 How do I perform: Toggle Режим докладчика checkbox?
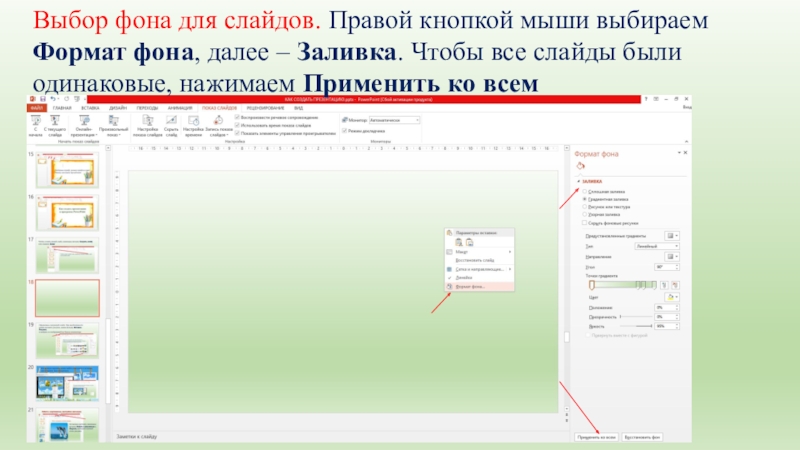344,131
